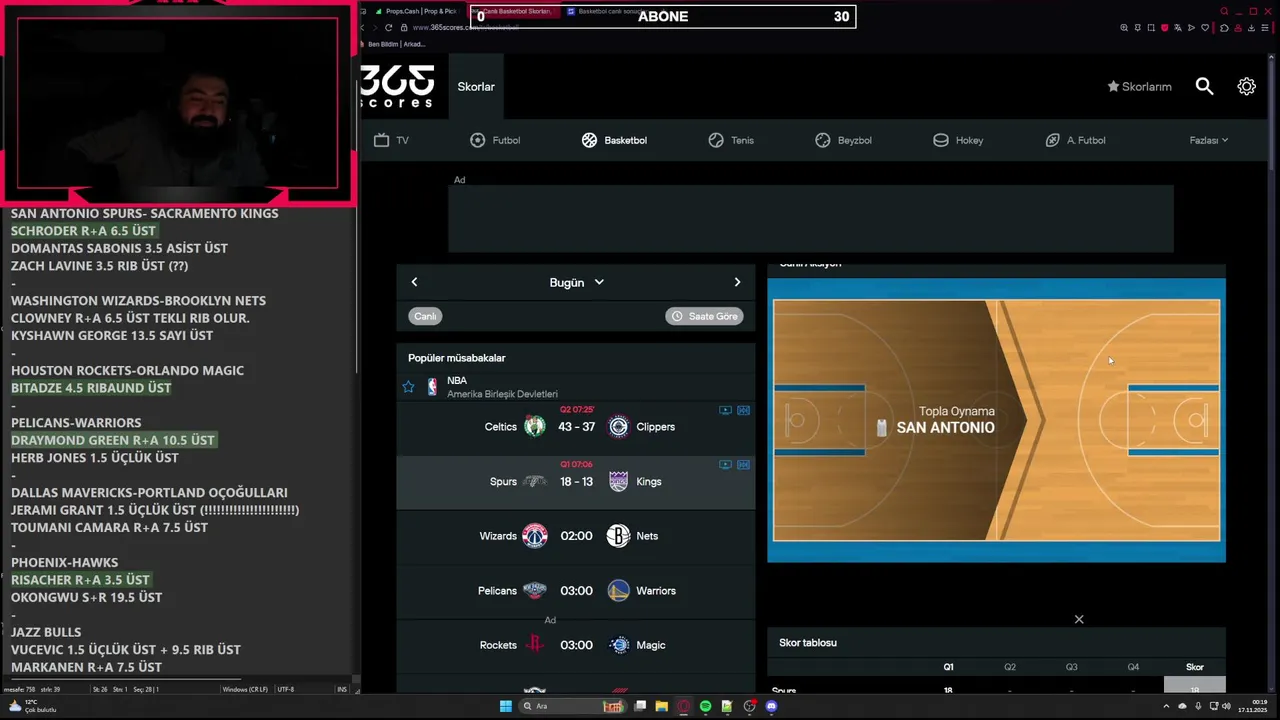Click the Rockets team logo
The width and height of the screenshot is (1280, 720).
click(x=535, y=645)
